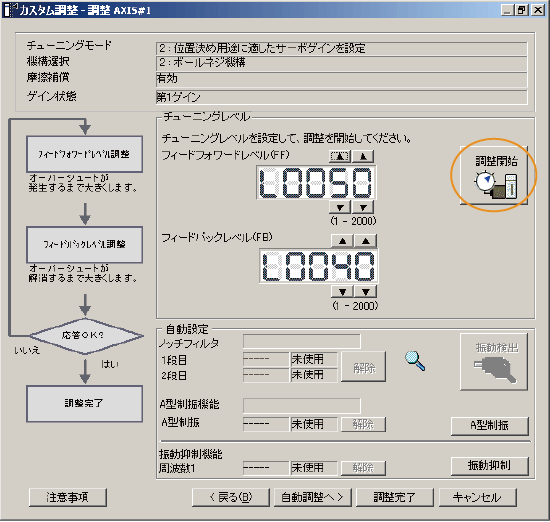
Task: Click the 解除 button for notch filter
Action: pos(363,367)
